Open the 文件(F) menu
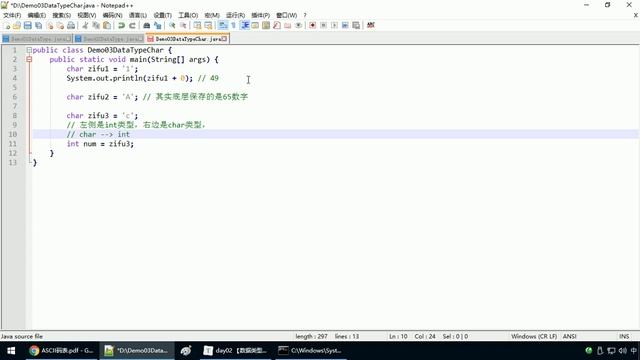640x360 pixels. pos(12,15)
